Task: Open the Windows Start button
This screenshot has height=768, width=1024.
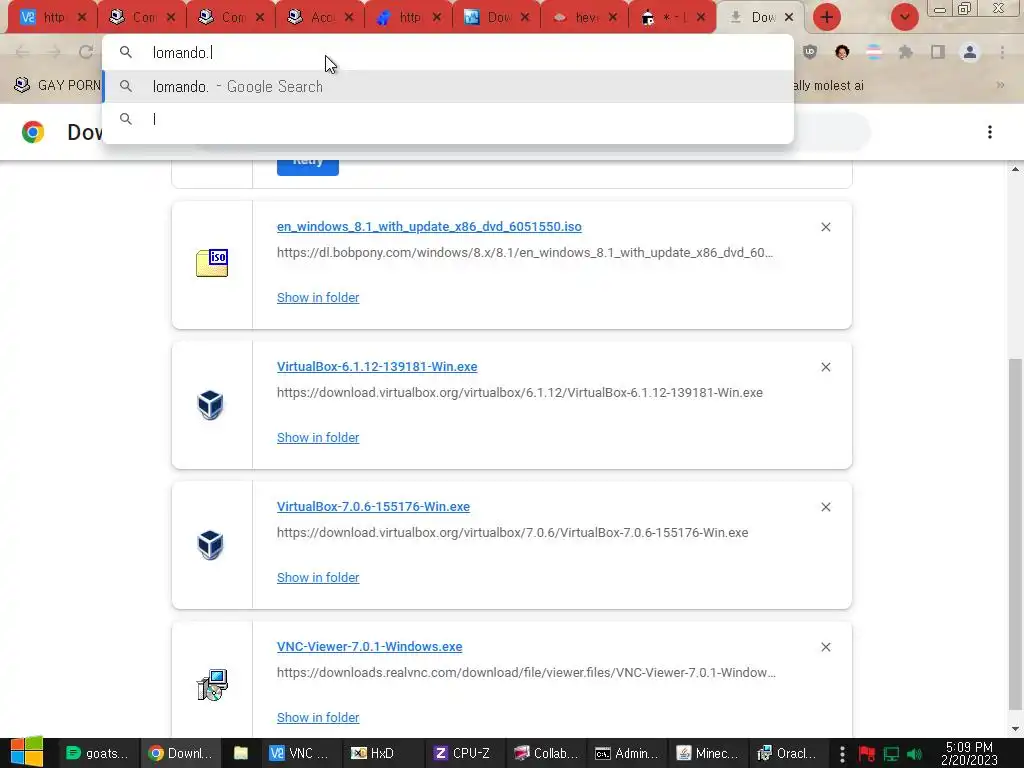Action: coord(27,753)
